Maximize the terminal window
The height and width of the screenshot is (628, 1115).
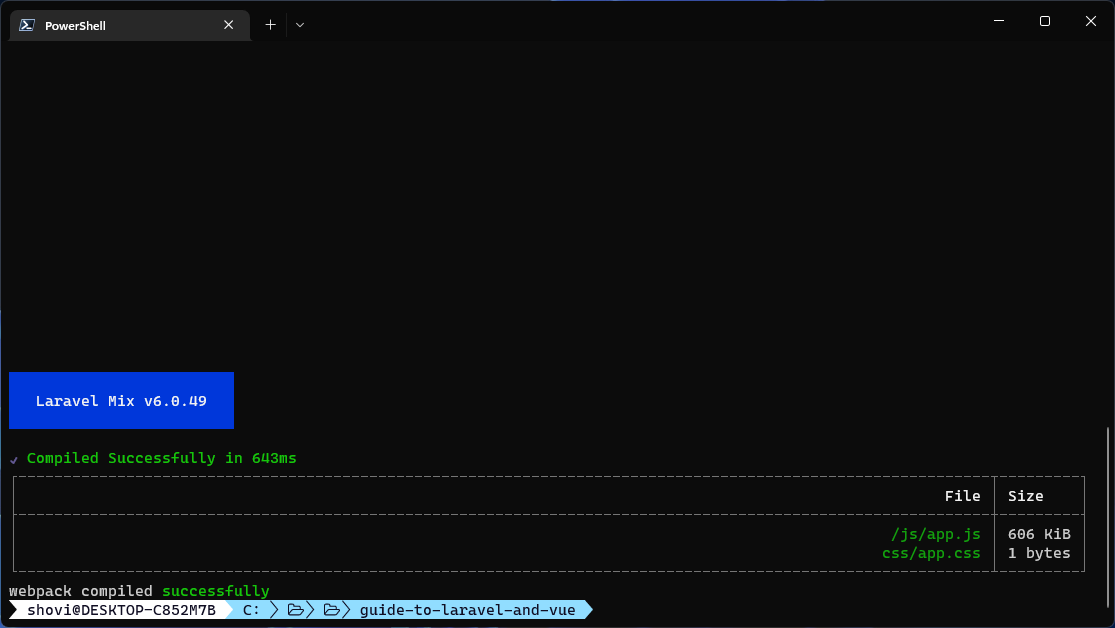pyautogui.click(x=1045, y=21)
